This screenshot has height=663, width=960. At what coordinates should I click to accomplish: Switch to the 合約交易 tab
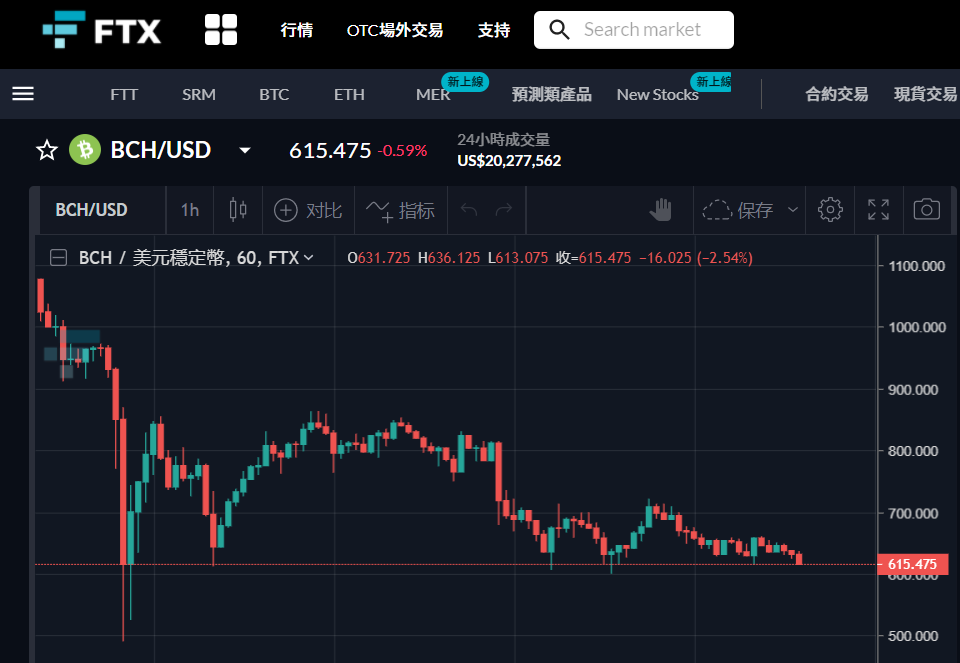click(x=836, y=94)
